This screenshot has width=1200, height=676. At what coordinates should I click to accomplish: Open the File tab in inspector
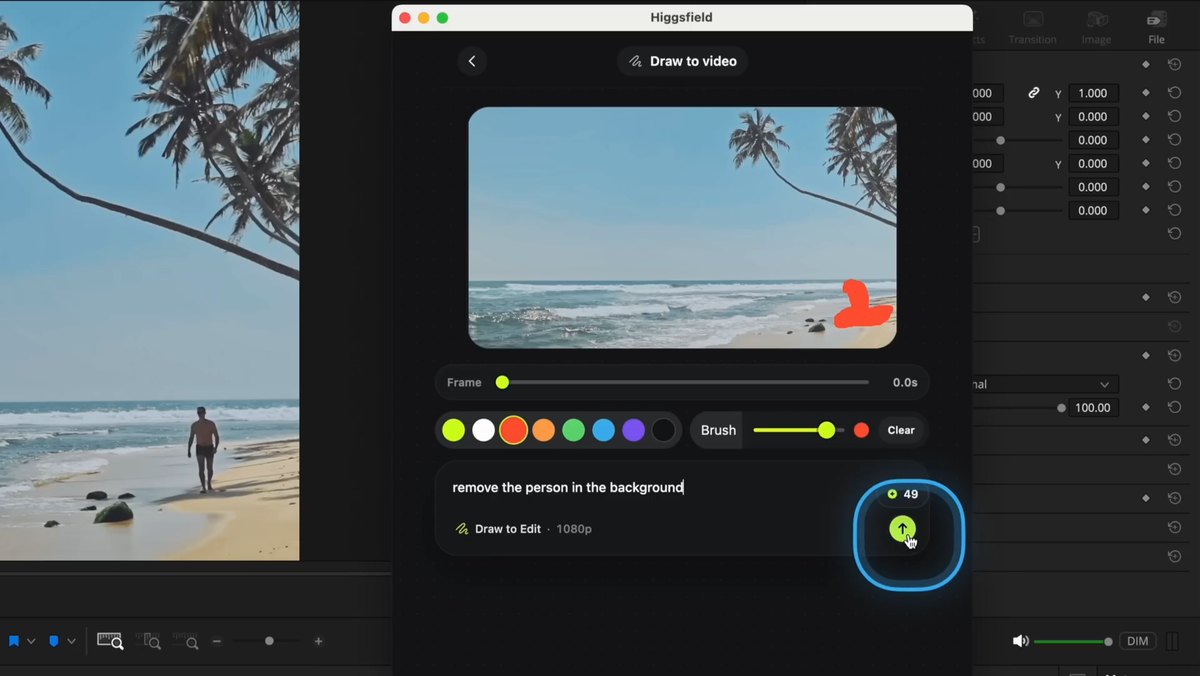tap(1156, 28)
